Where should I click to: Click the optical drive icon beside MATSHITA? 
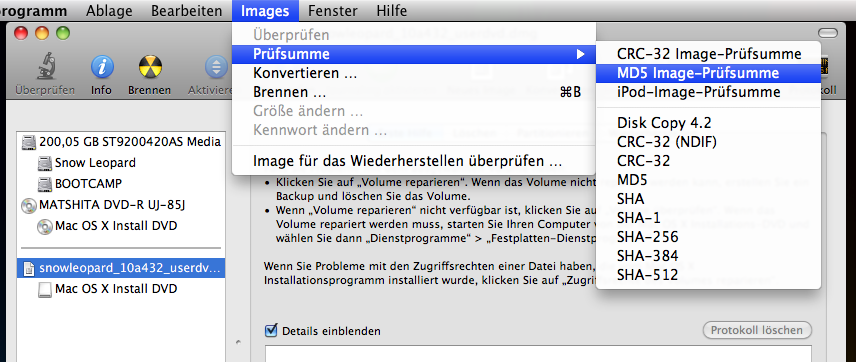click(28, 205)
